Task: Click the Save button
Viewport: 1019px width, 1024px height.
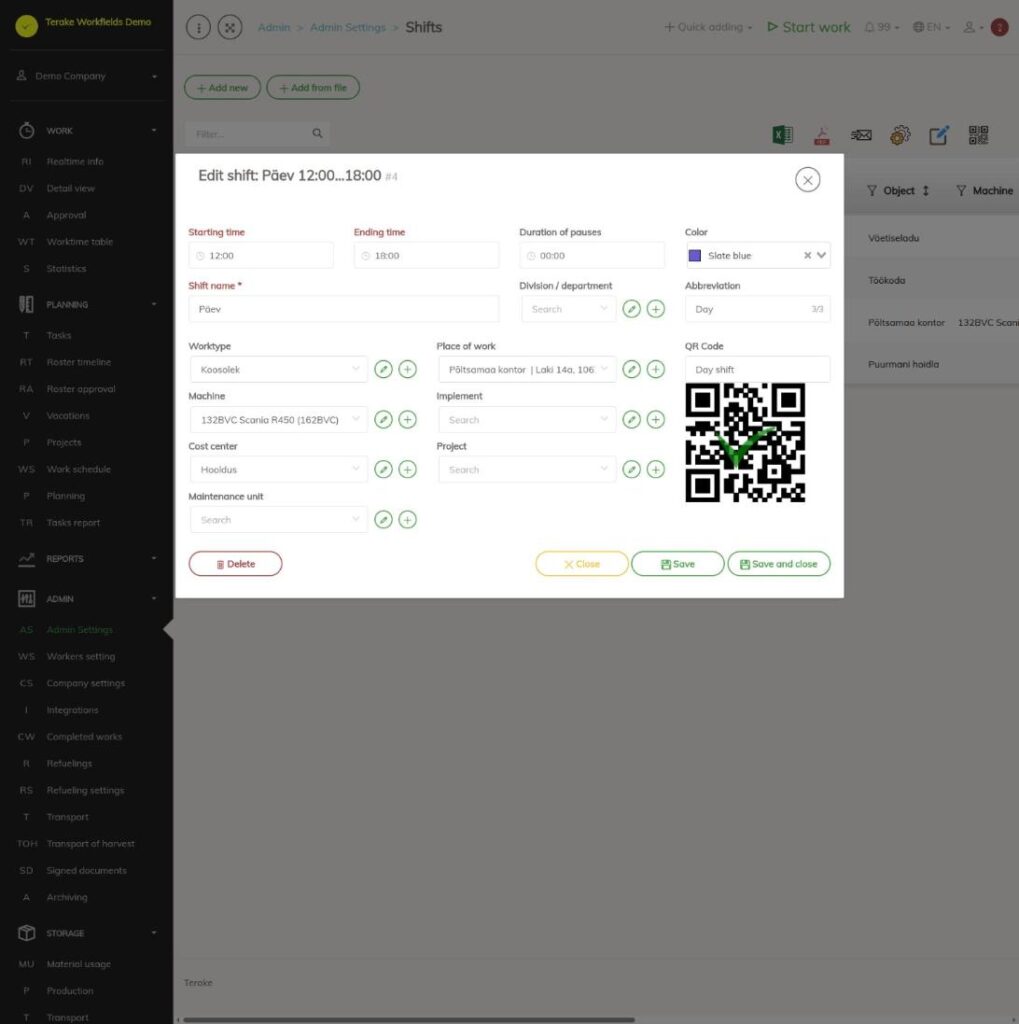Action: (677, 564)
